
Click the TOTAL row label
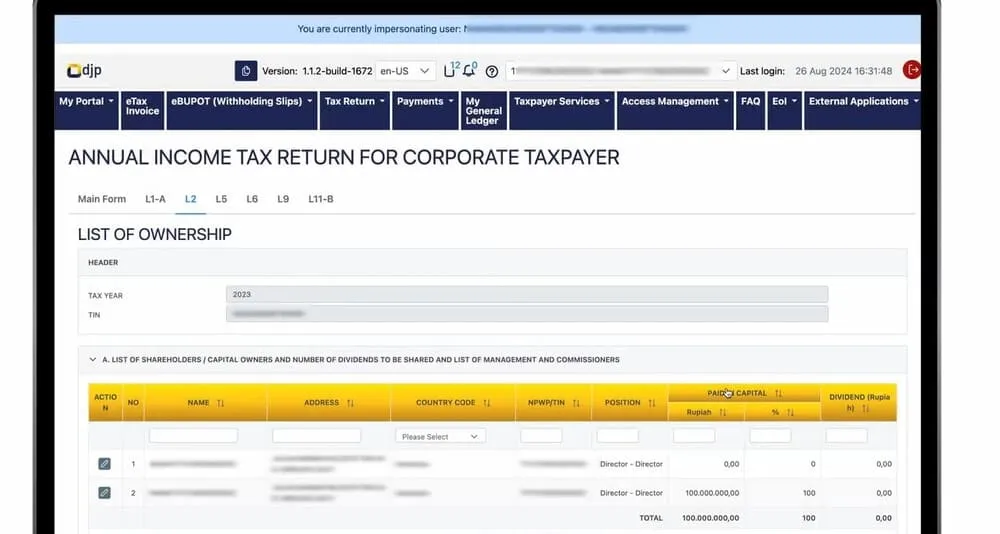click(x=651, y=518)
